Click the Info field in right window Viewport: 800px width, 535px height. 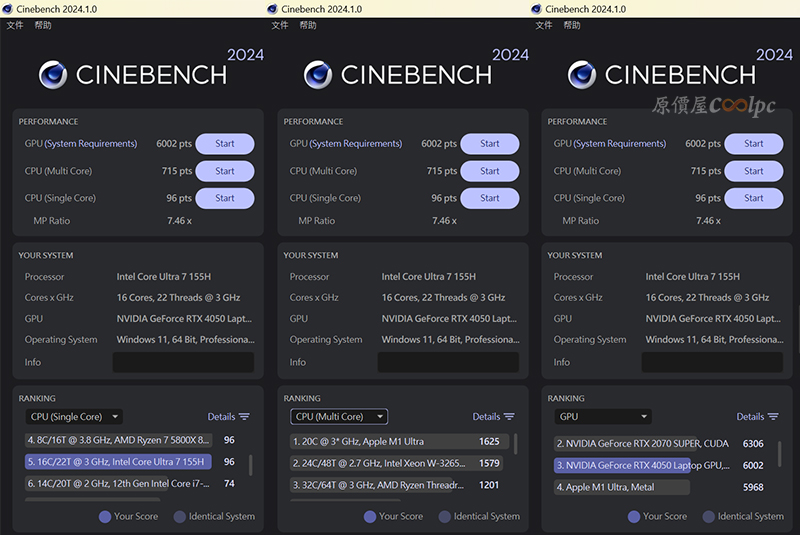point(712,362)
